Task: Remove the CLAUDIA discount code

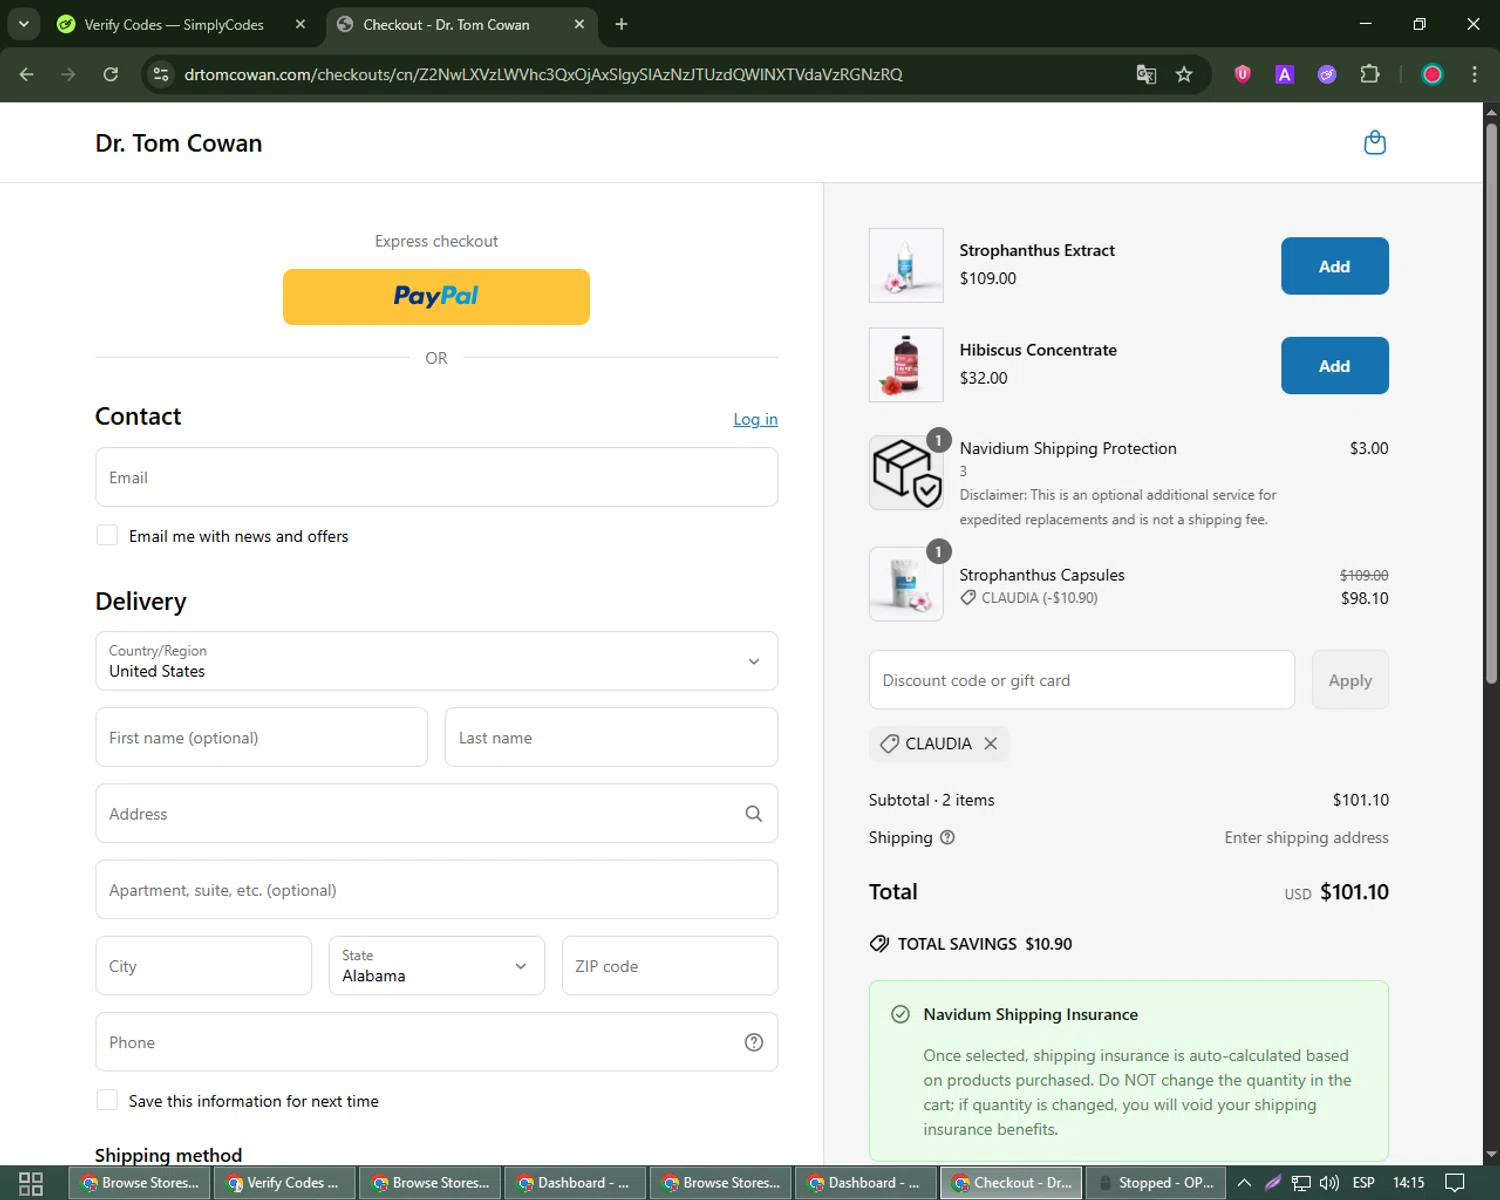Action: (x=991, y=744)
